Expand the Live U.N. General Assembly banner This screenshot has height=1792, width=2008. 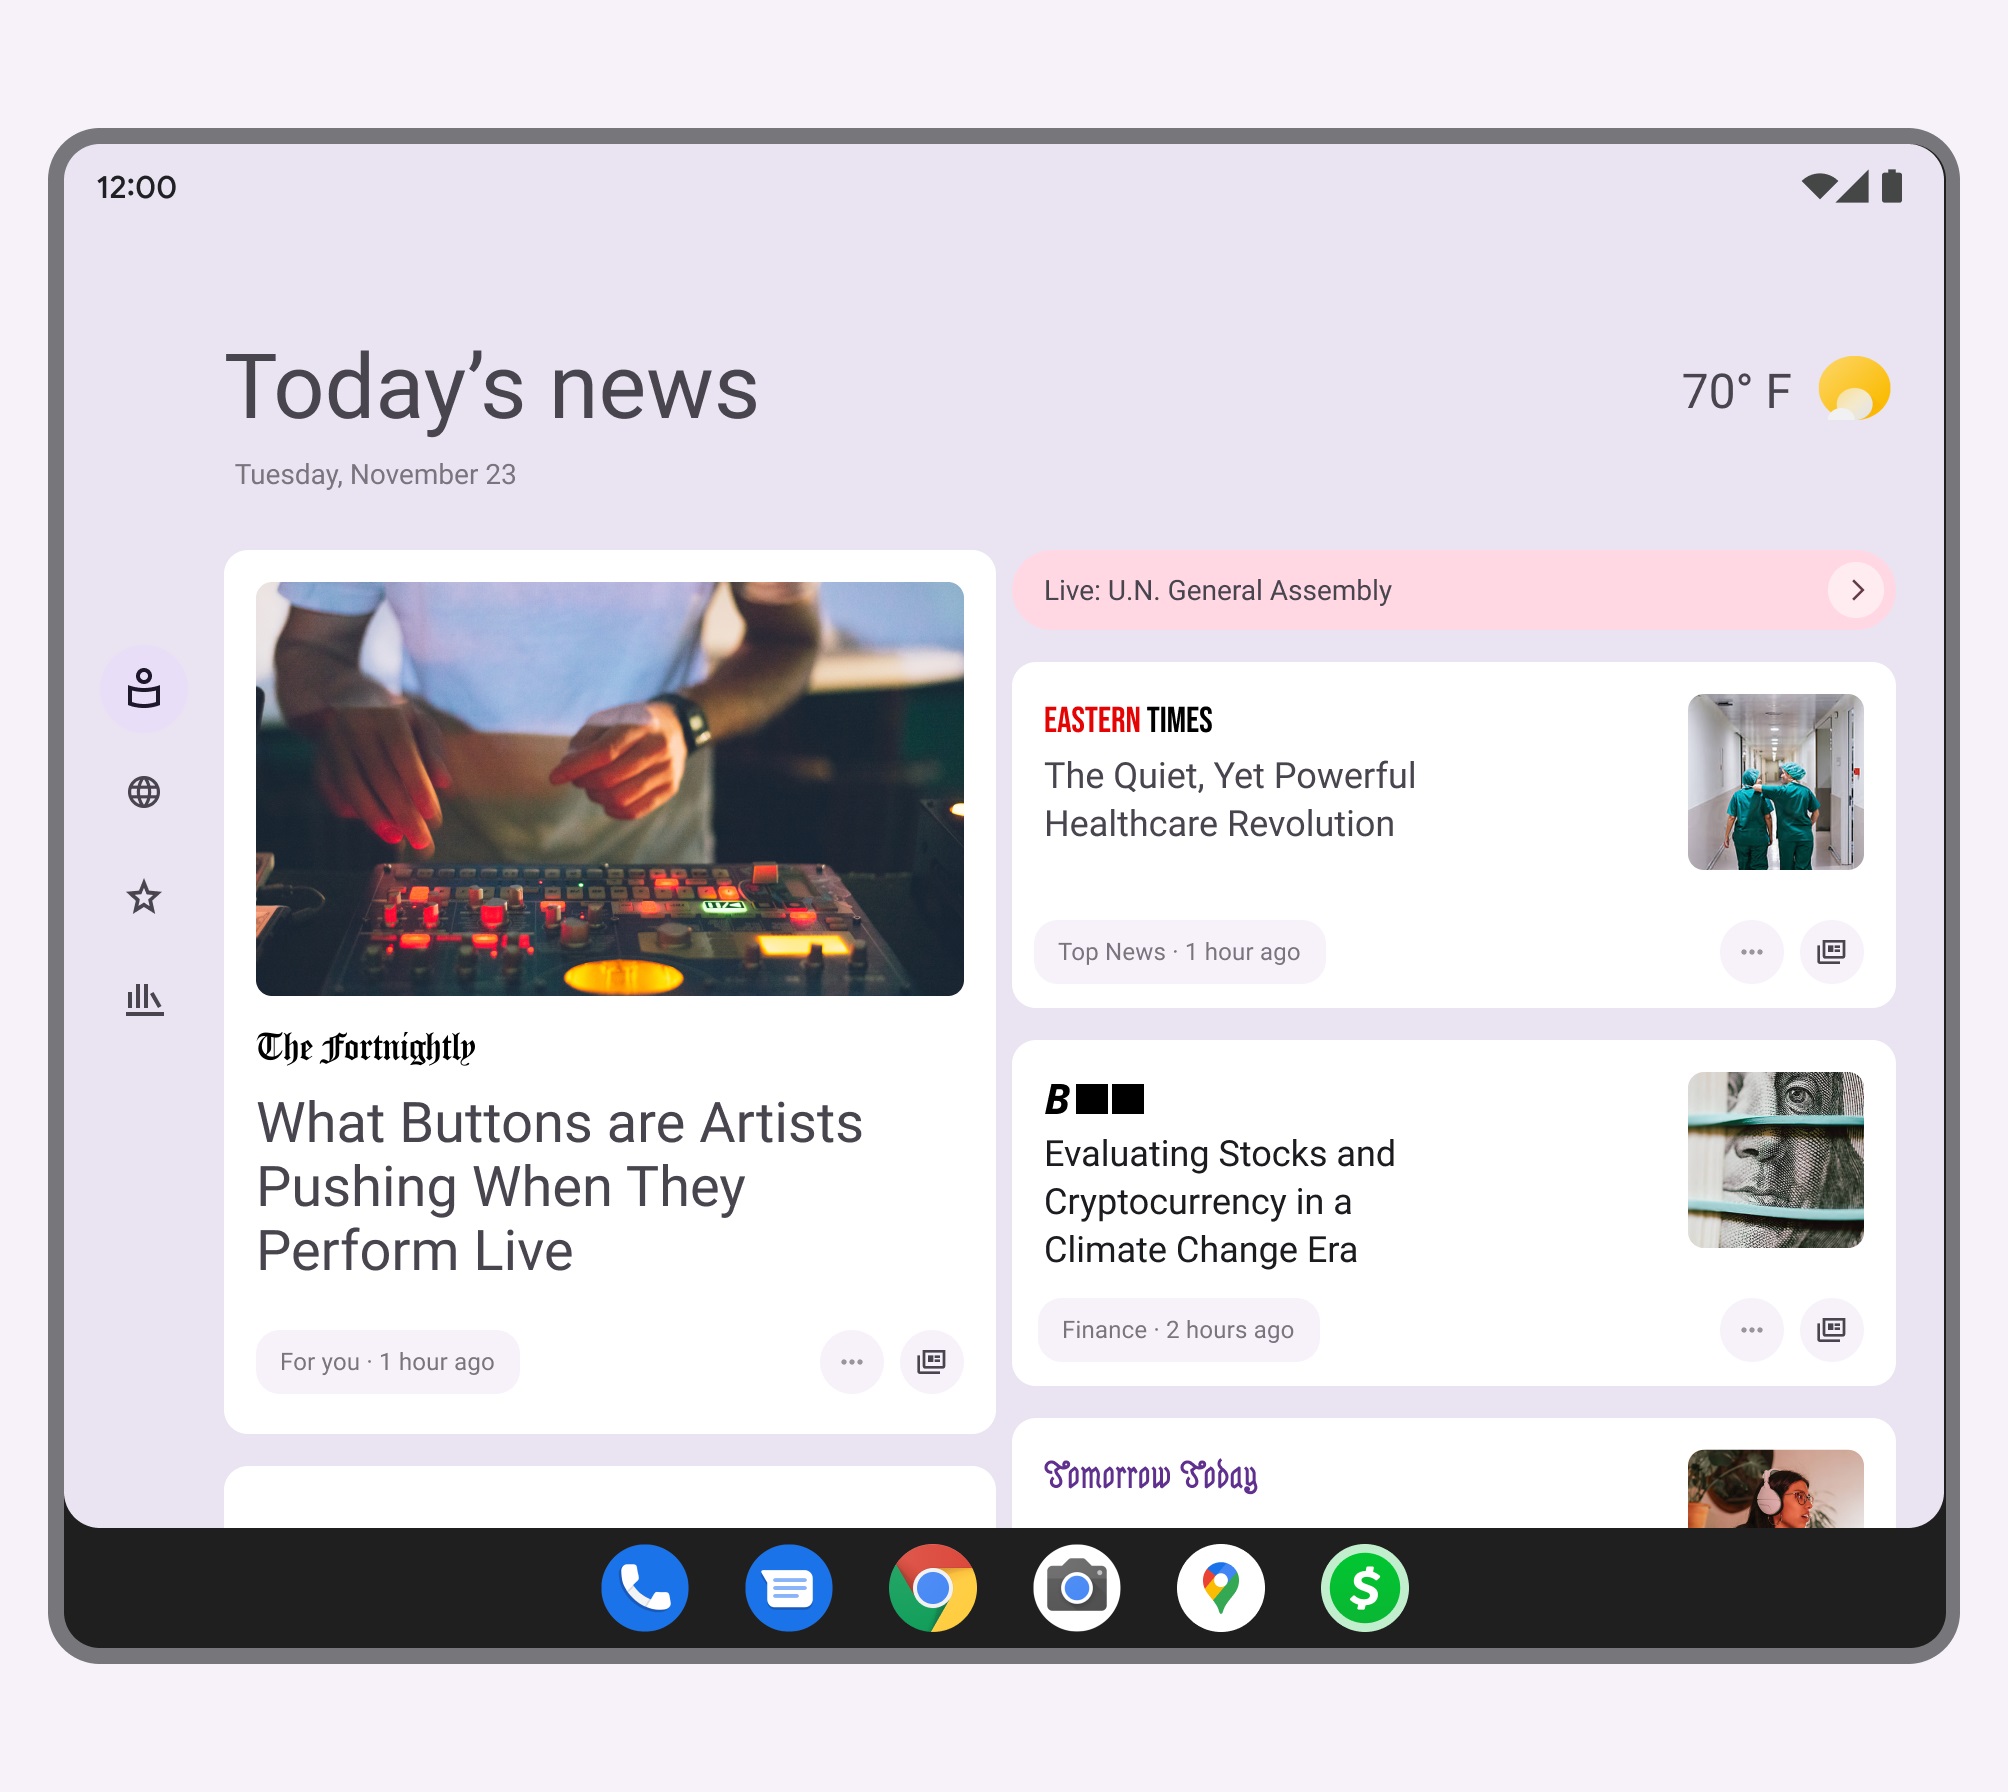1857,590
